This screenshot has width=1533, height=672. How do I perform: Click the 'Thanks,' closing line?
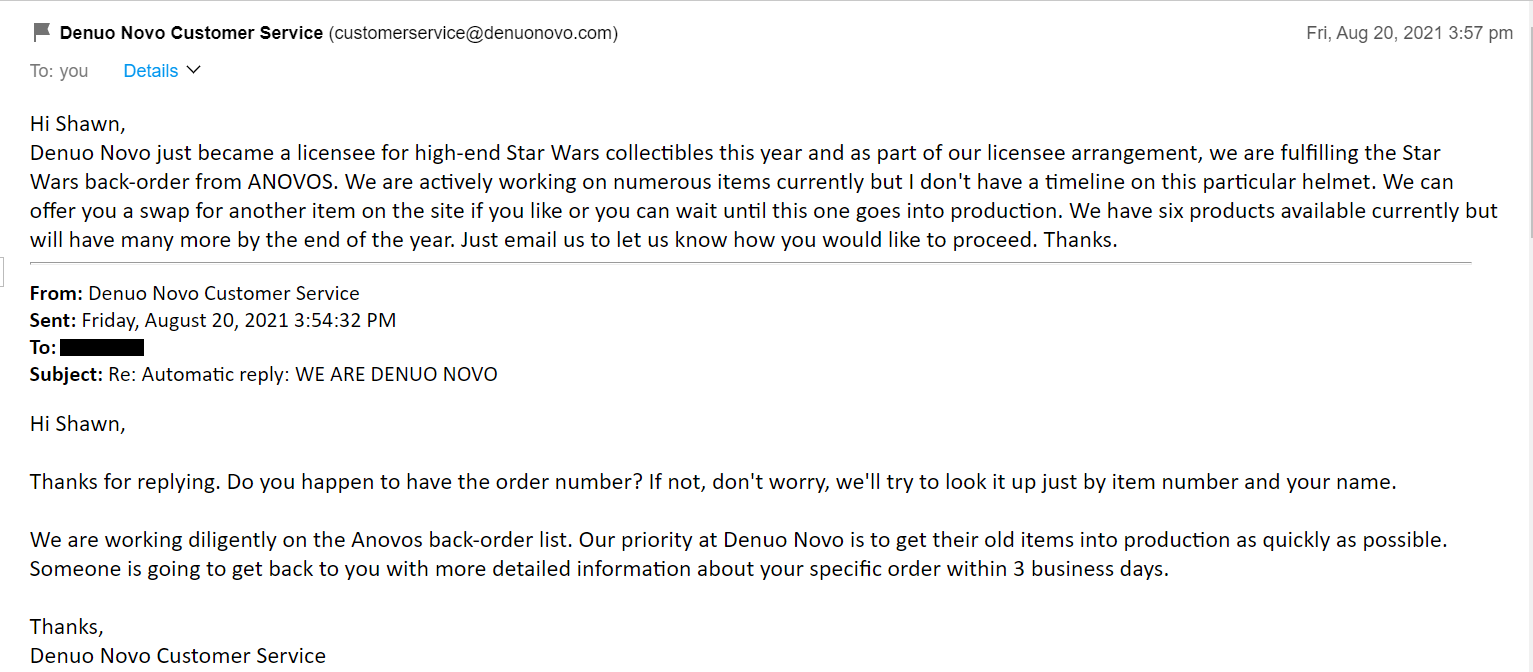67,627
